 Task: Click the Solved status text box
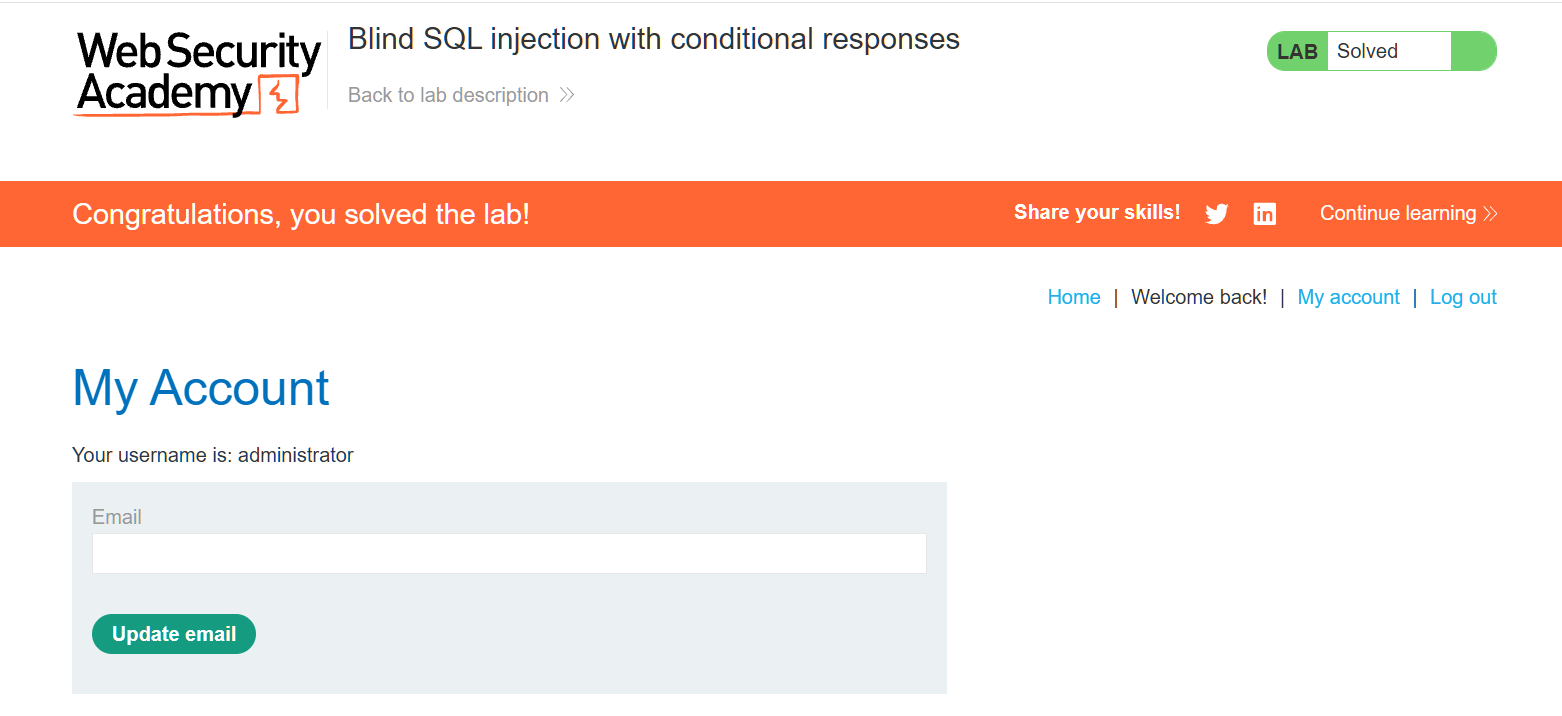[x=1387, y=52]
